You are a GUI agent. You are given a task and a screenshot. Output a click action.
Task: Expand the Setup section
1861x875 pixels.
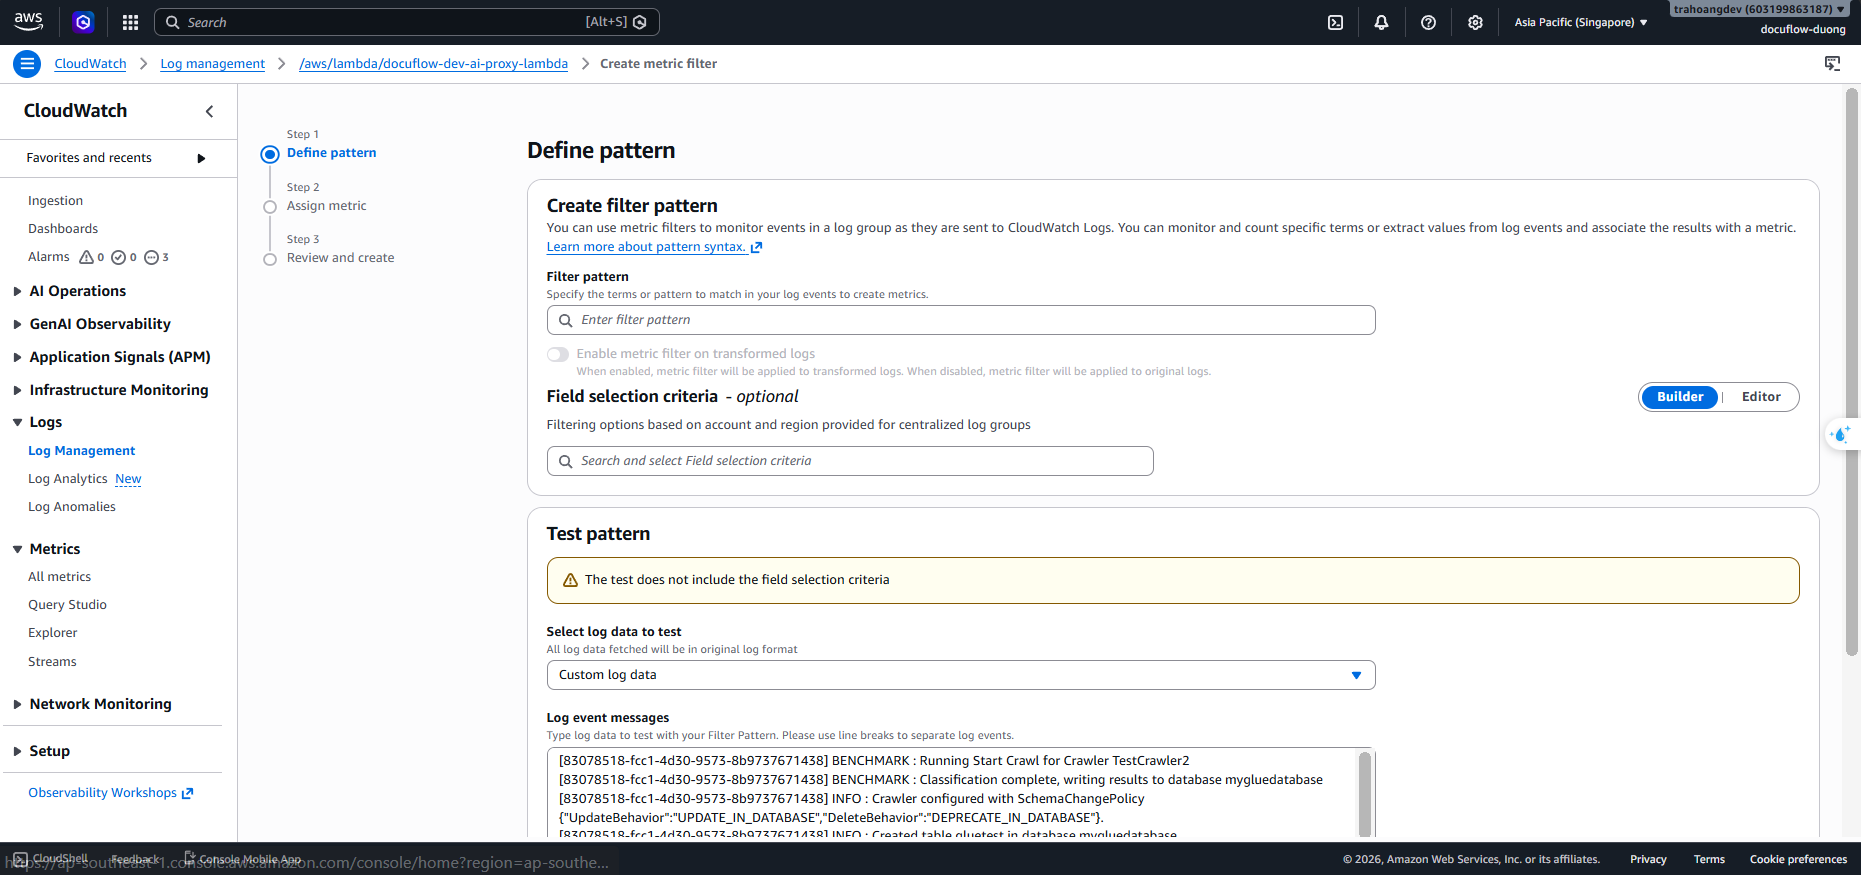(18, 752)
